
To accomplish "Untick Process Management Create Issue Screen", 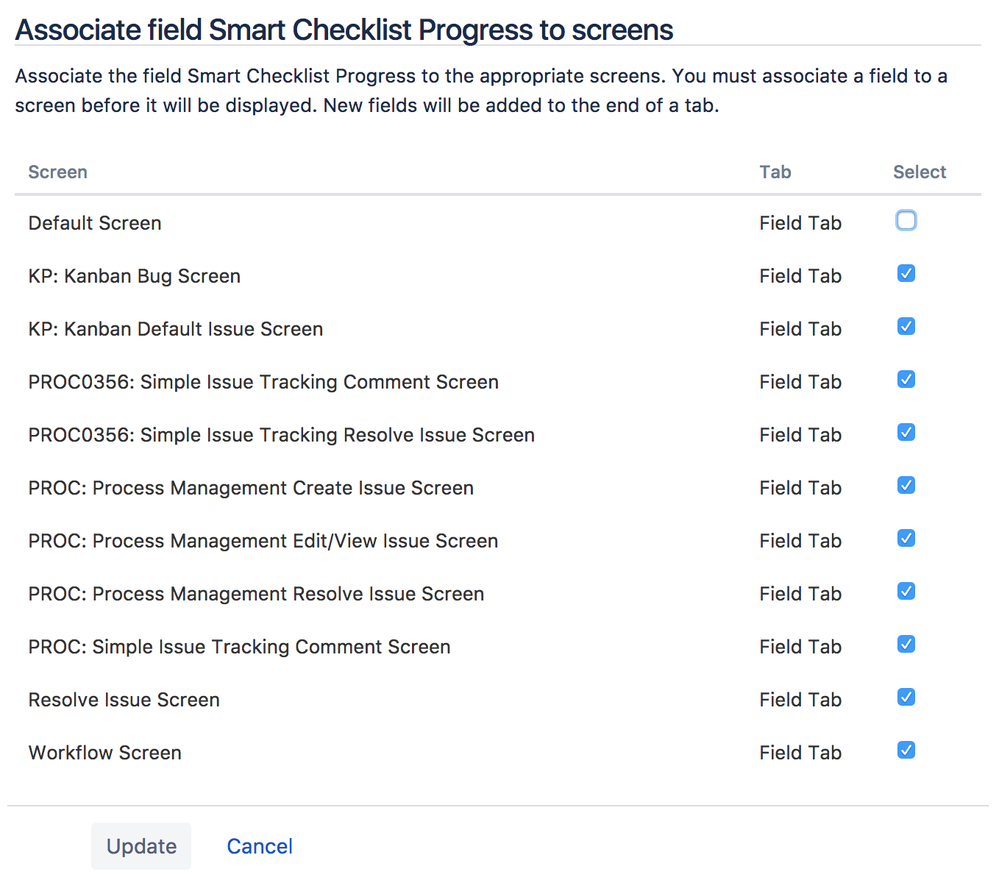I will point(906,486).
